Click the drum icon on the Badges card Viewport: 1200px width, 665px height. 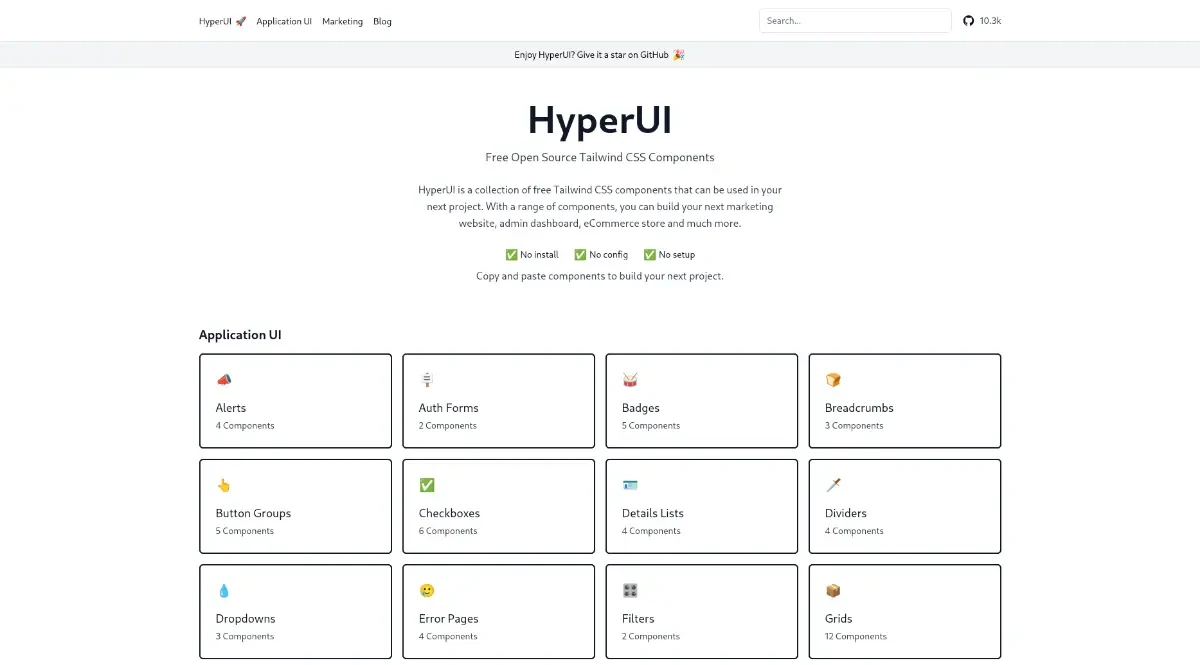point(630,379)
